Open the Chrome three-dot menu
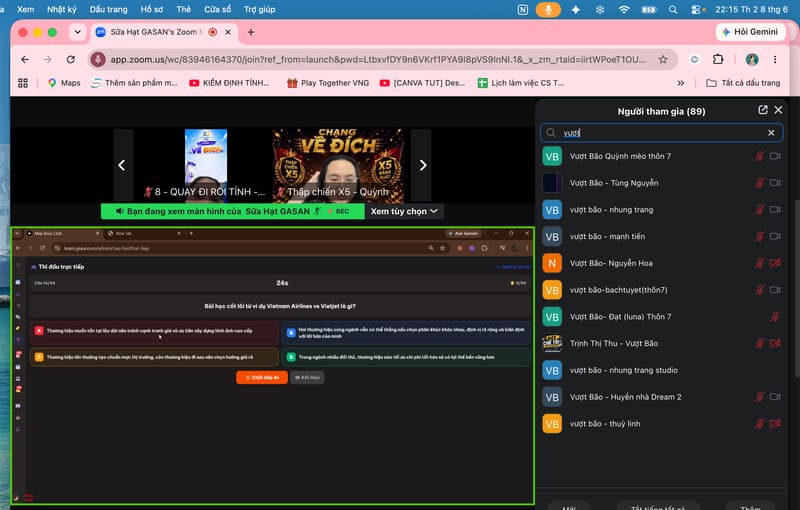Image resolution: width=800 pixels, height=510 pixels. tap(775, 60)
